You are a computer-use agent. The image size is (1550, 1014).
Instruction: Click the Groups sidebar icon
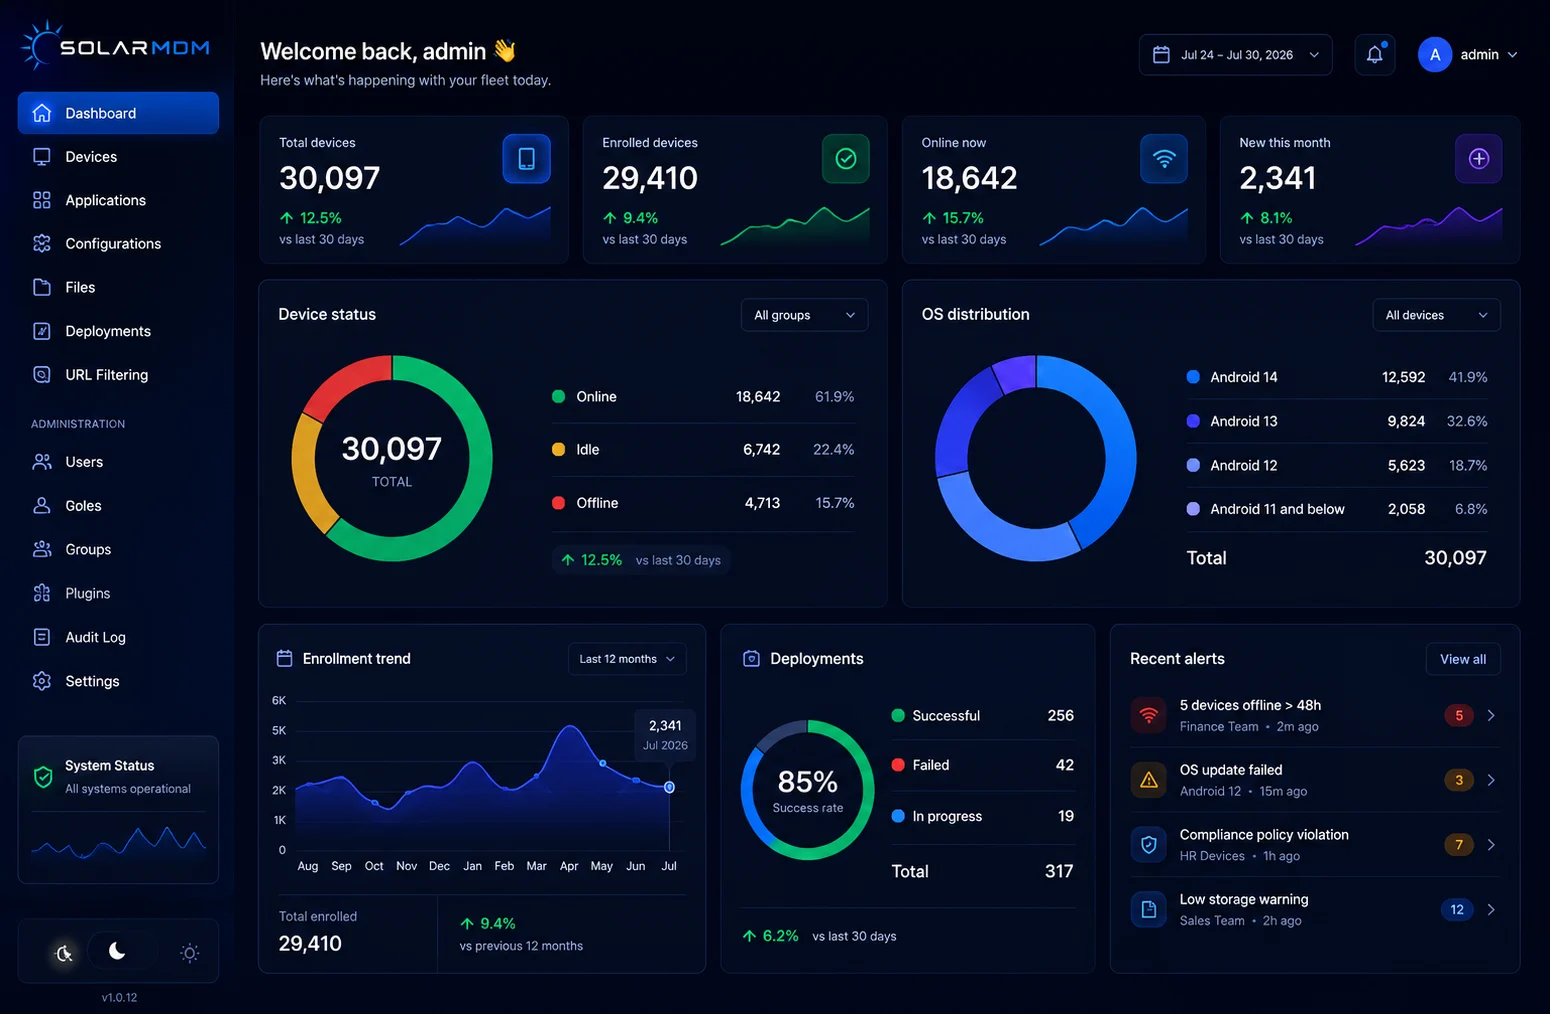pyautogui.click(x=42, y=549)
